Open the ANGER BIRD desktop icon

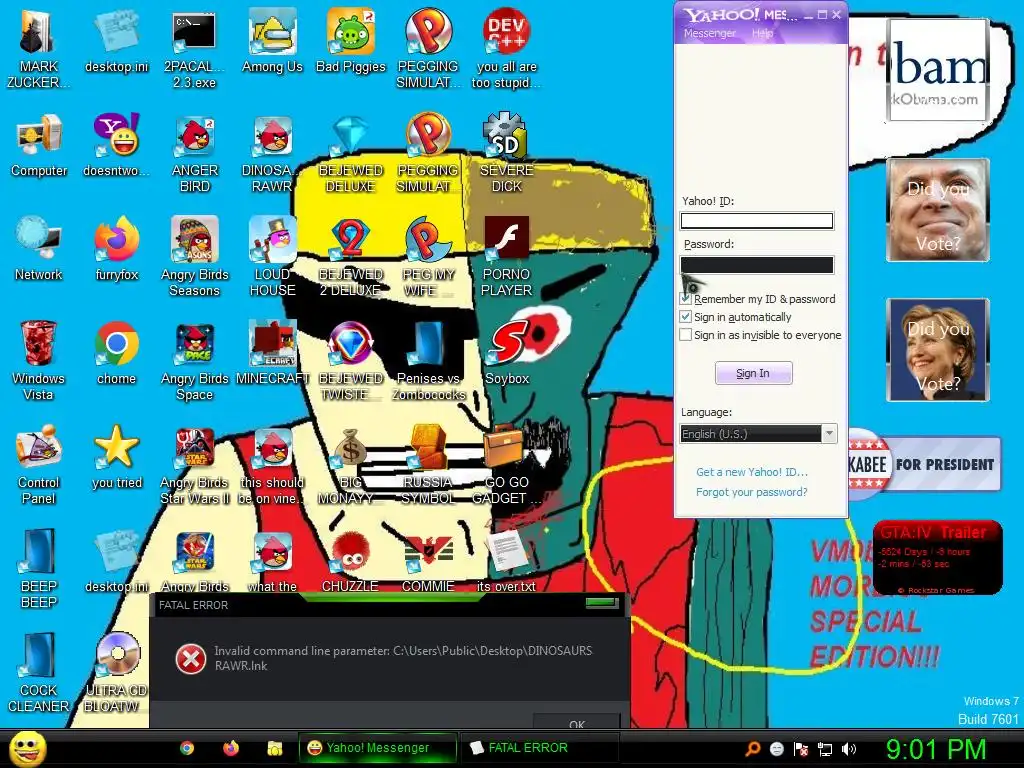click(x=195, y=153)
